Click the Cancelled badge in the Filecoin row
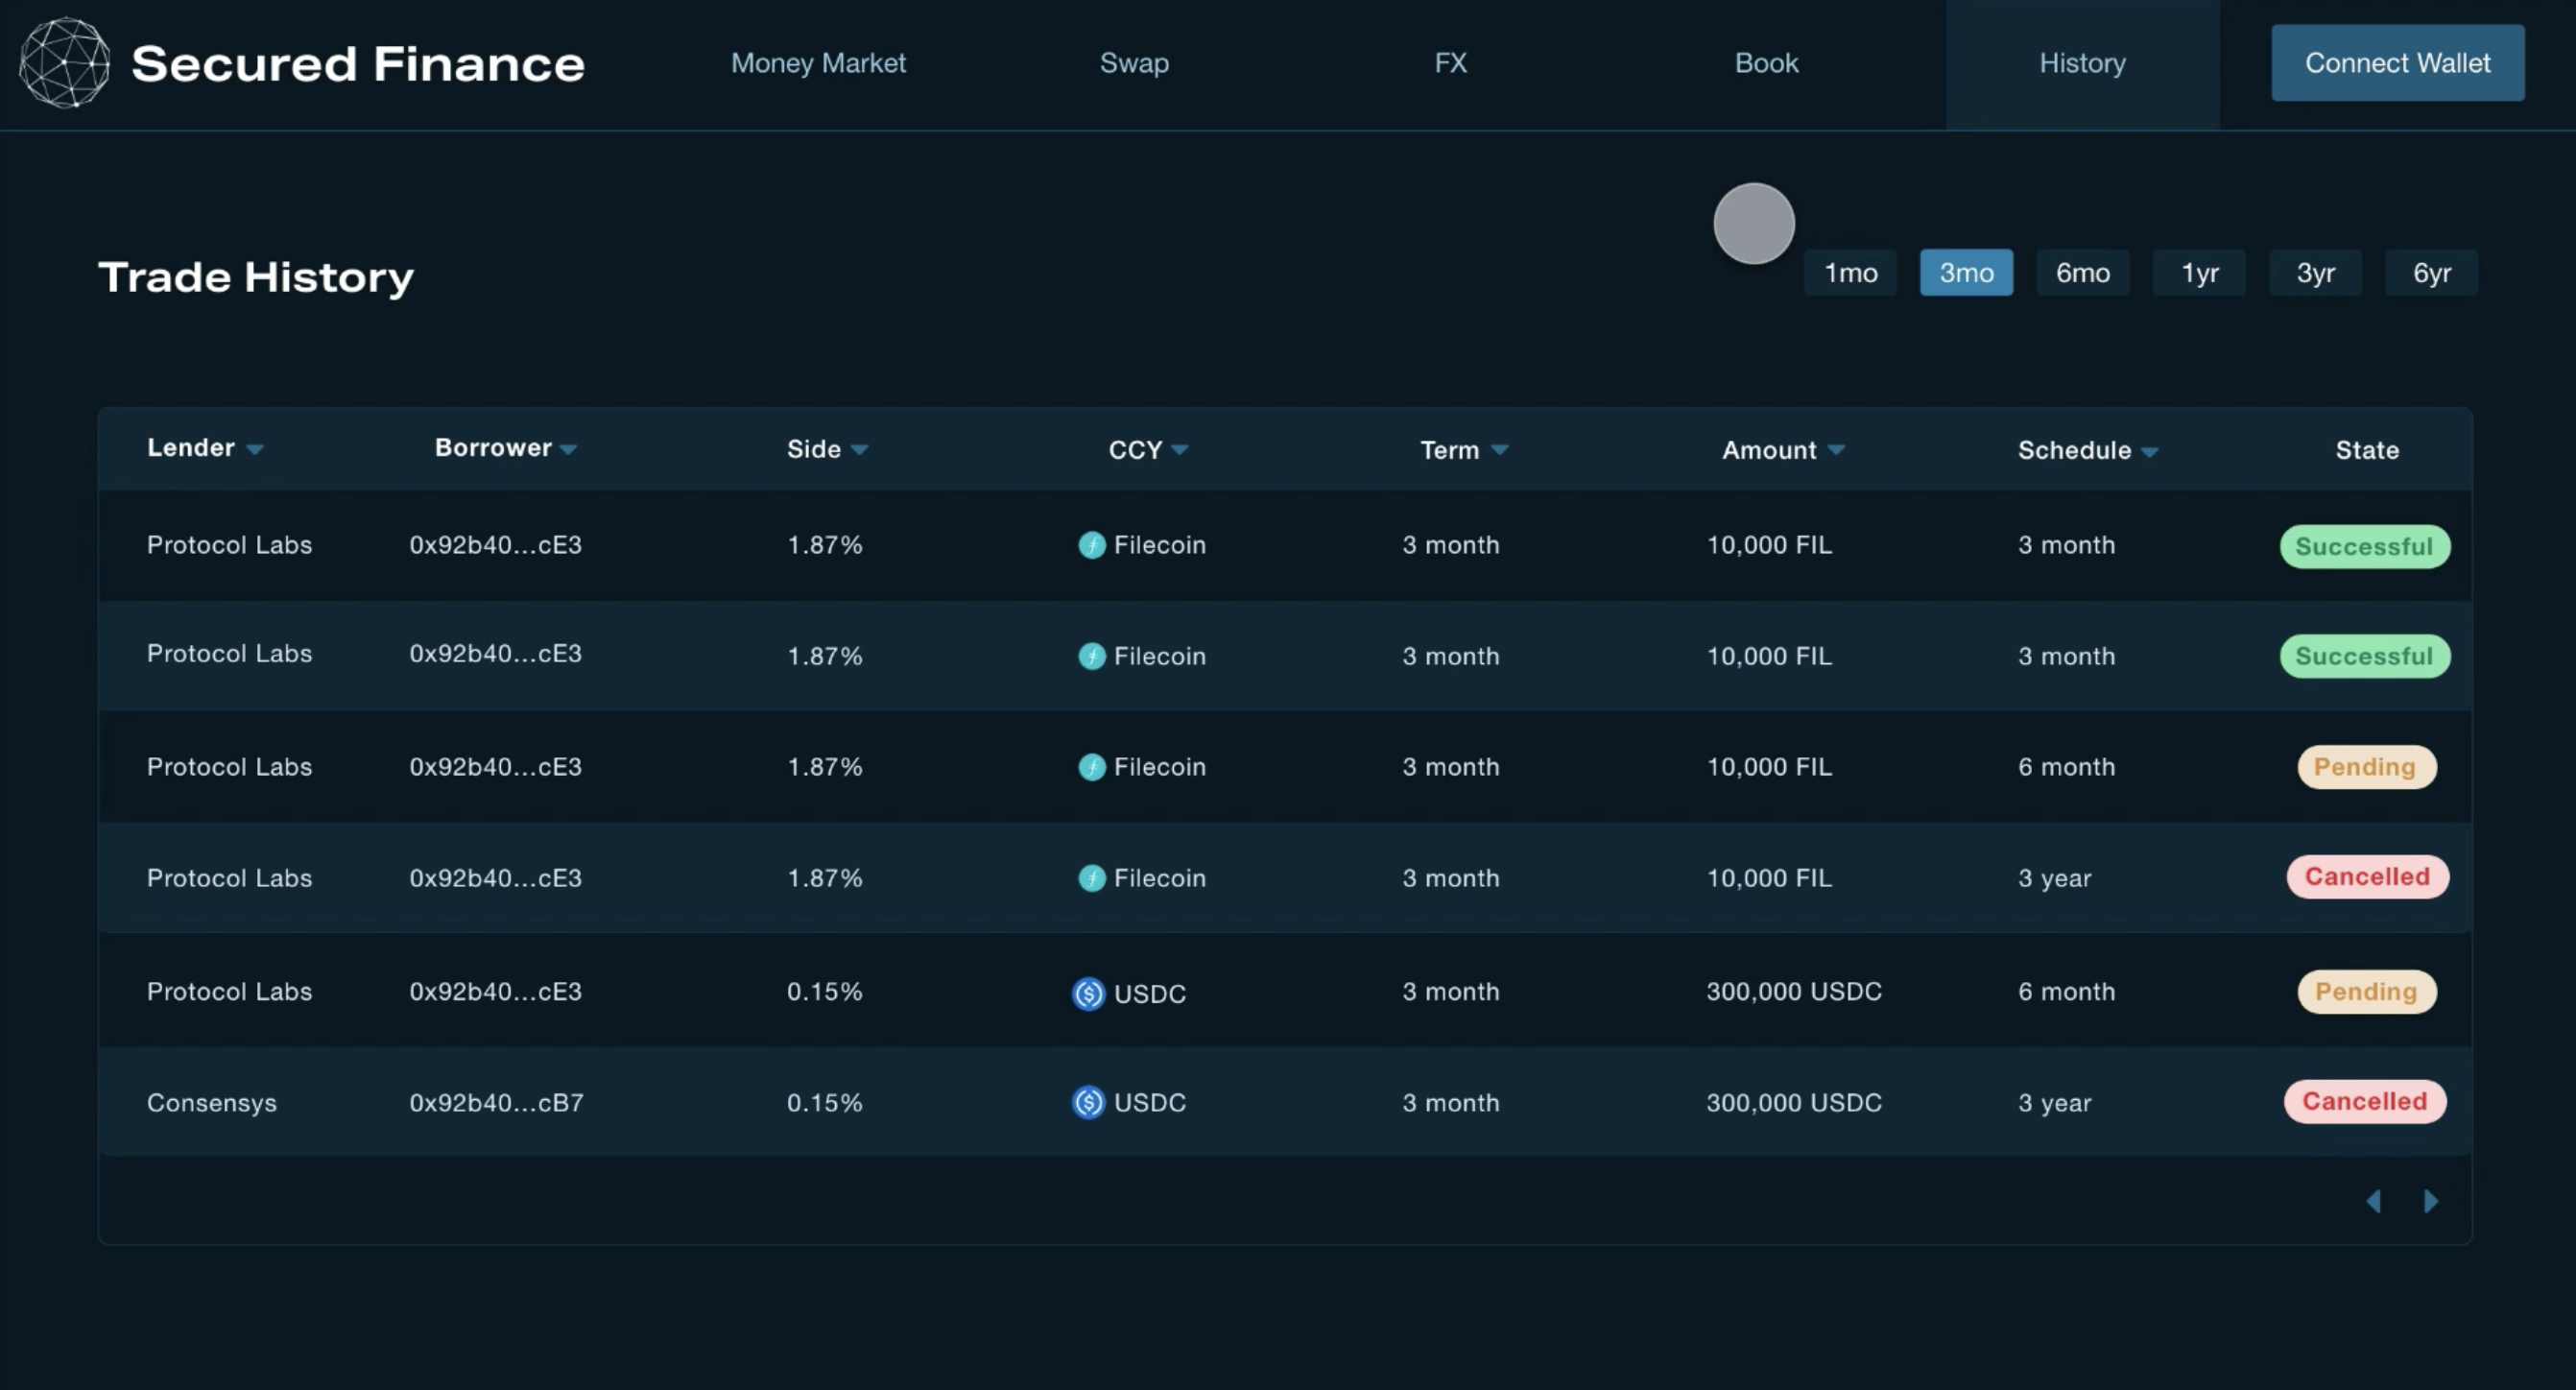 2367,877
